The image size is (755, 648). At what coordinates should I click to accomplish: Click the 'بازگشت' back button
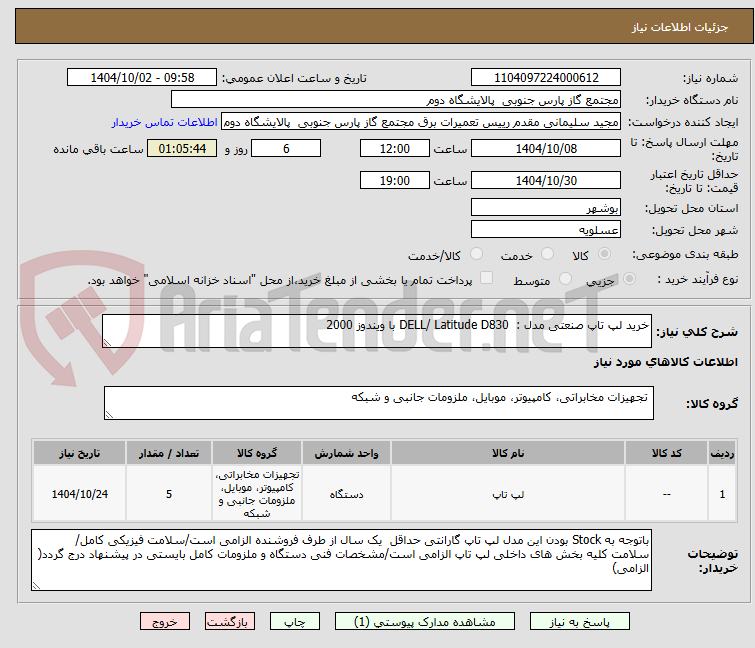[230, 622]
